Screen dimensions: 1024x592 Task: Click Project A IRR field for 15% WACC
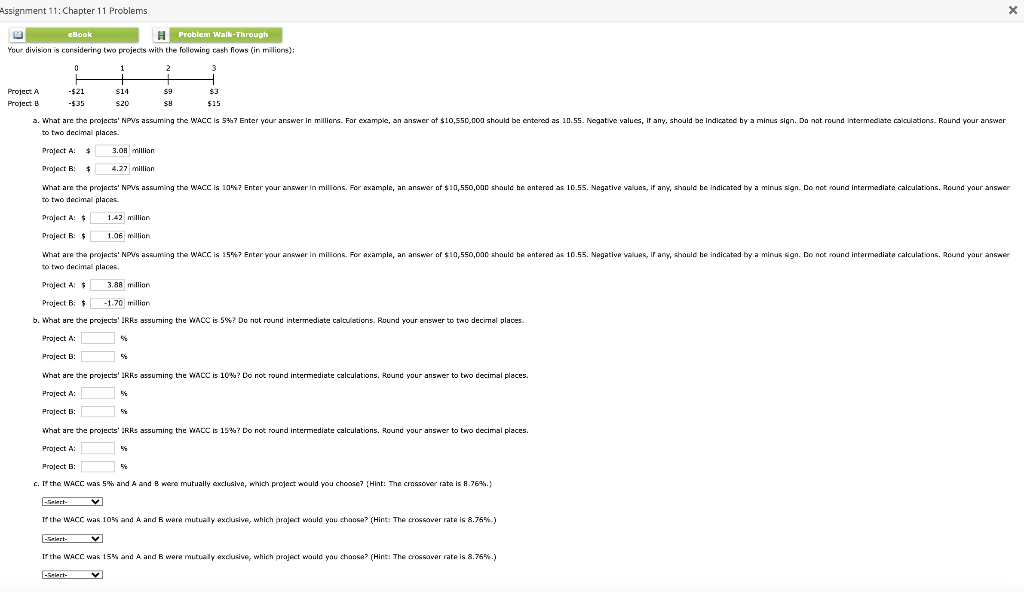(98, 448)
